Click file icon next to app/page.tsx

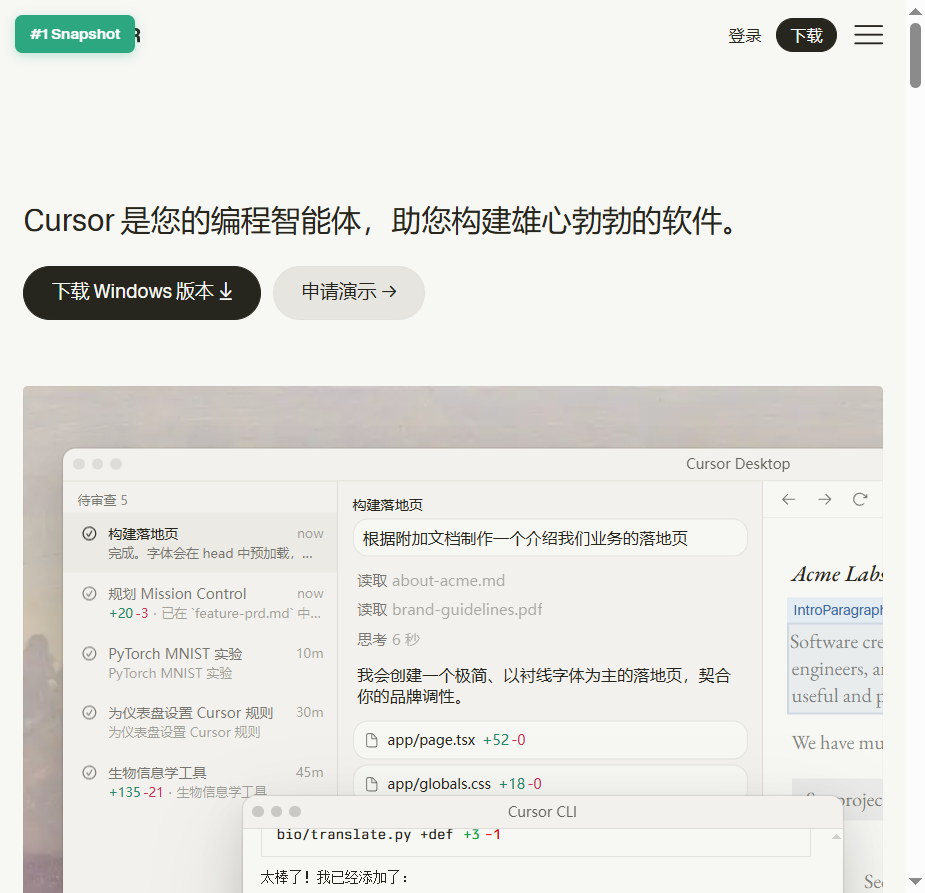372,740
